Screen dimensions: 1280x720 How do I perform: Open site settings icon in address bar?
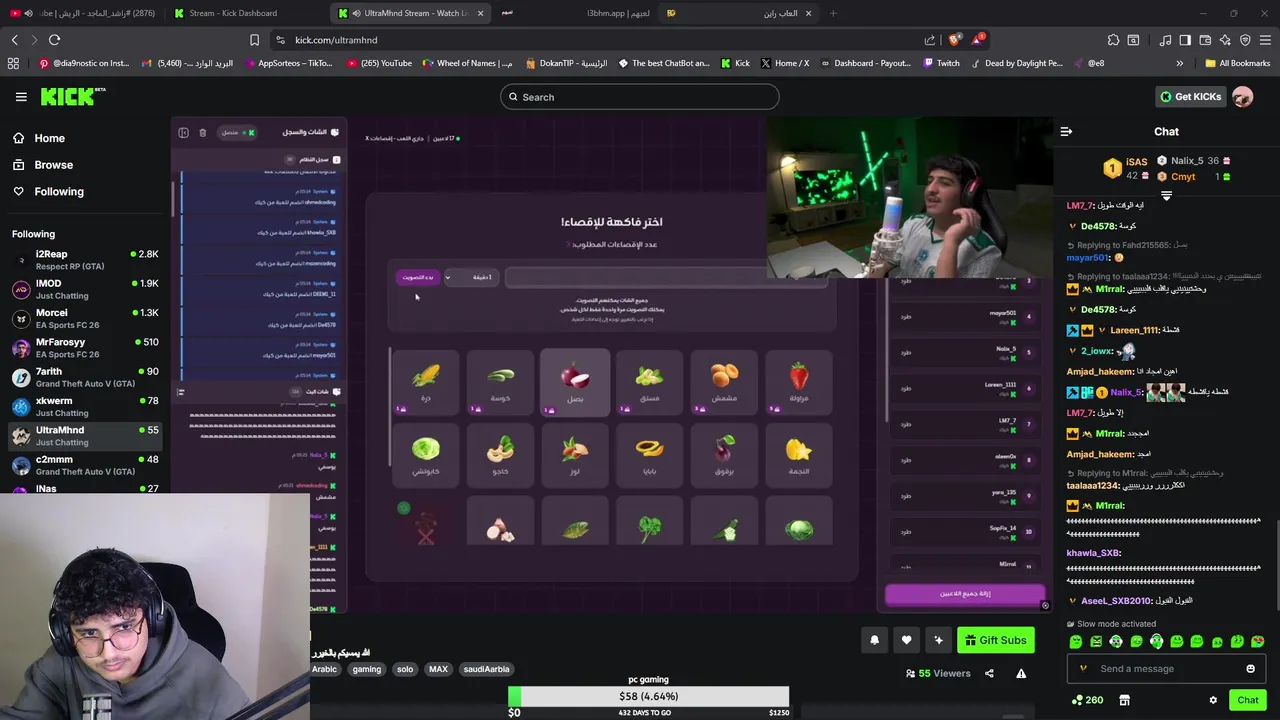pyautogui.click(x=281, y=40)
